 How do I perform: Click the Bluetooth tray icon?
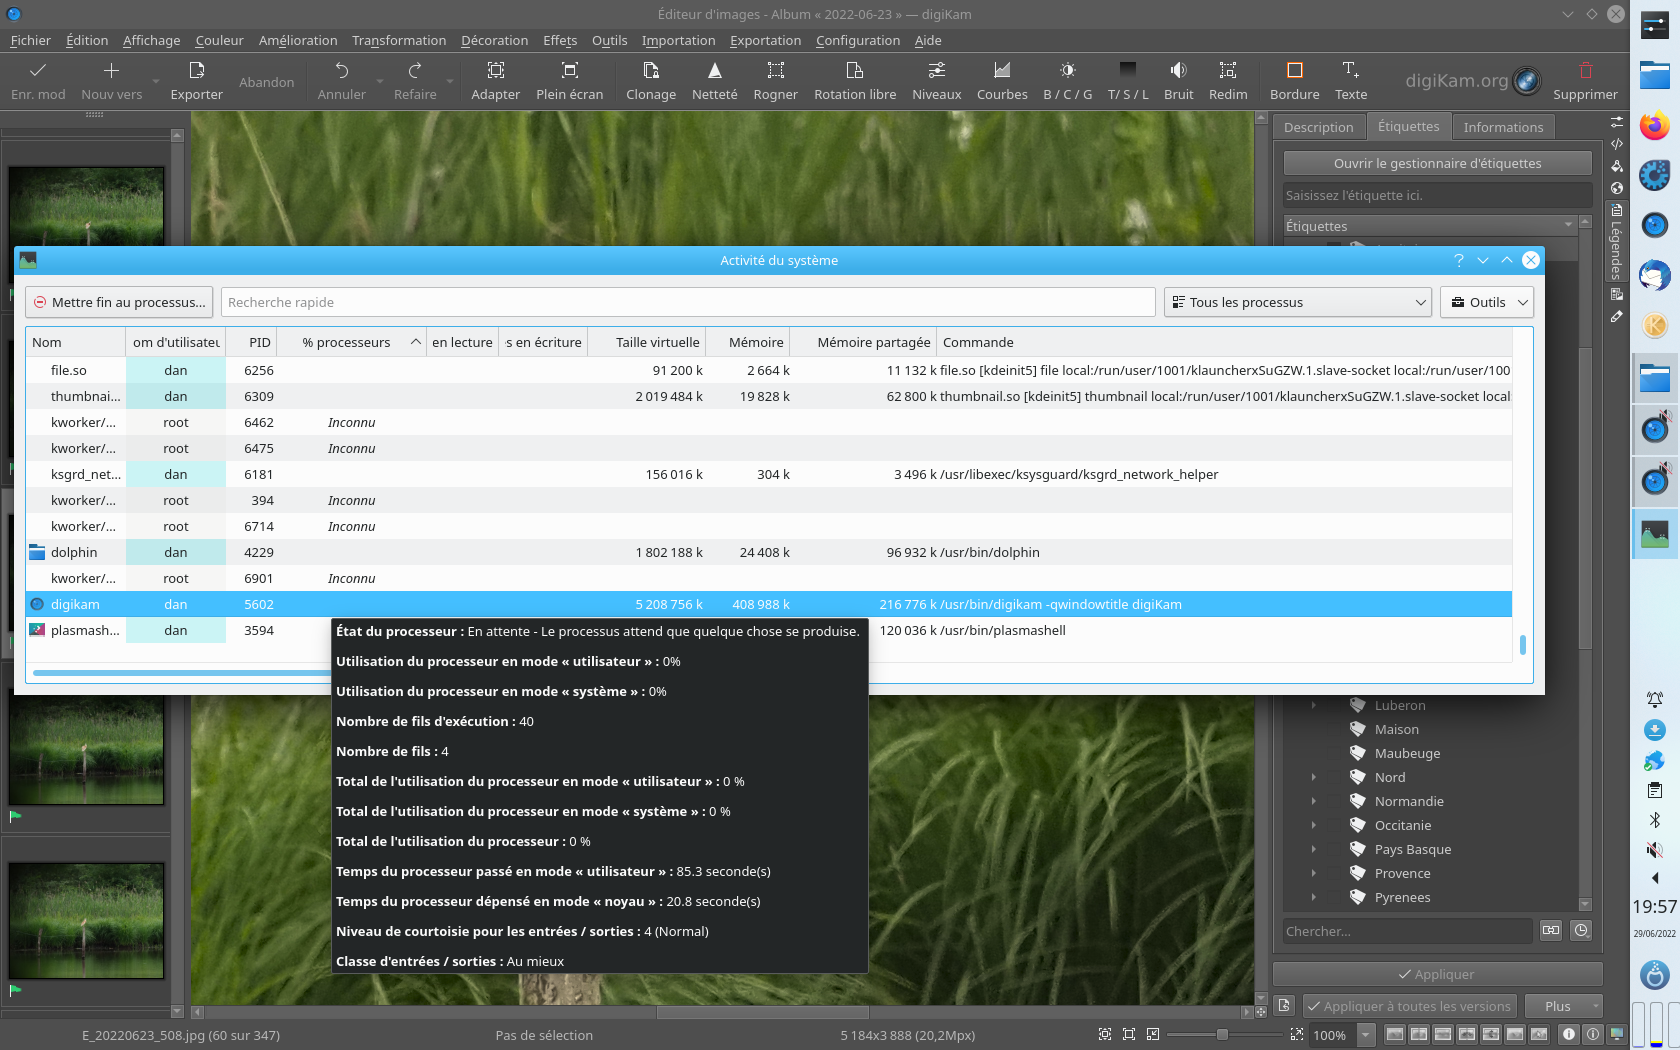[x=1655, y=820]
